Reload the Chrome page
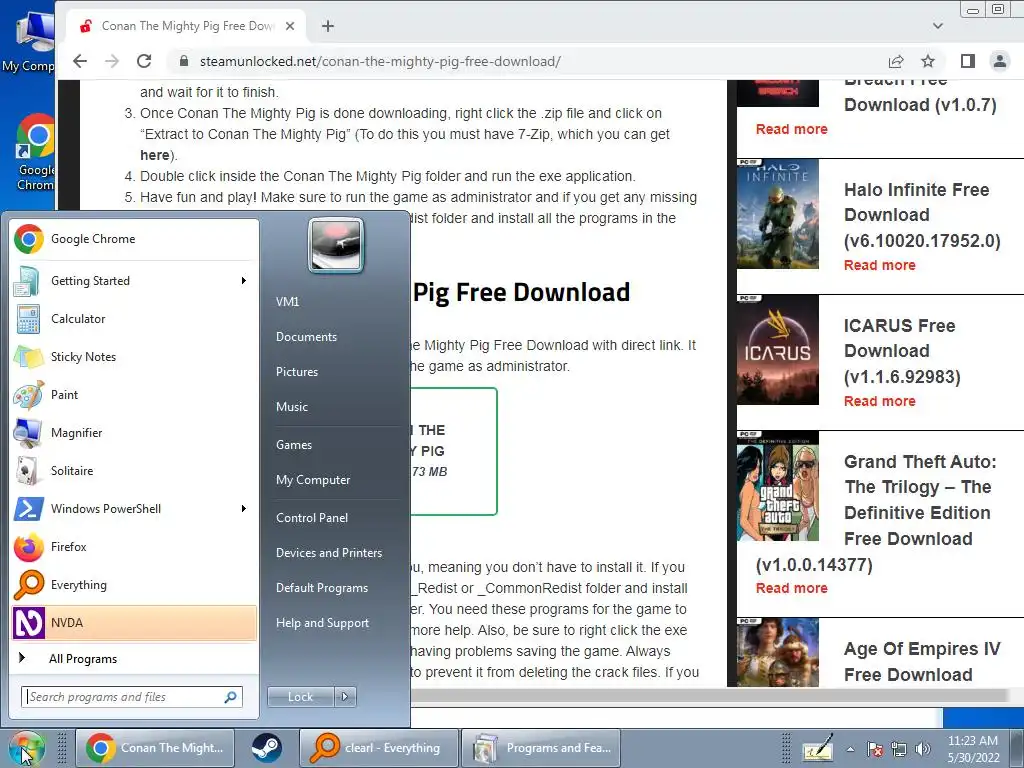This screenshot has width=1024, height=768. pos(144,61)
